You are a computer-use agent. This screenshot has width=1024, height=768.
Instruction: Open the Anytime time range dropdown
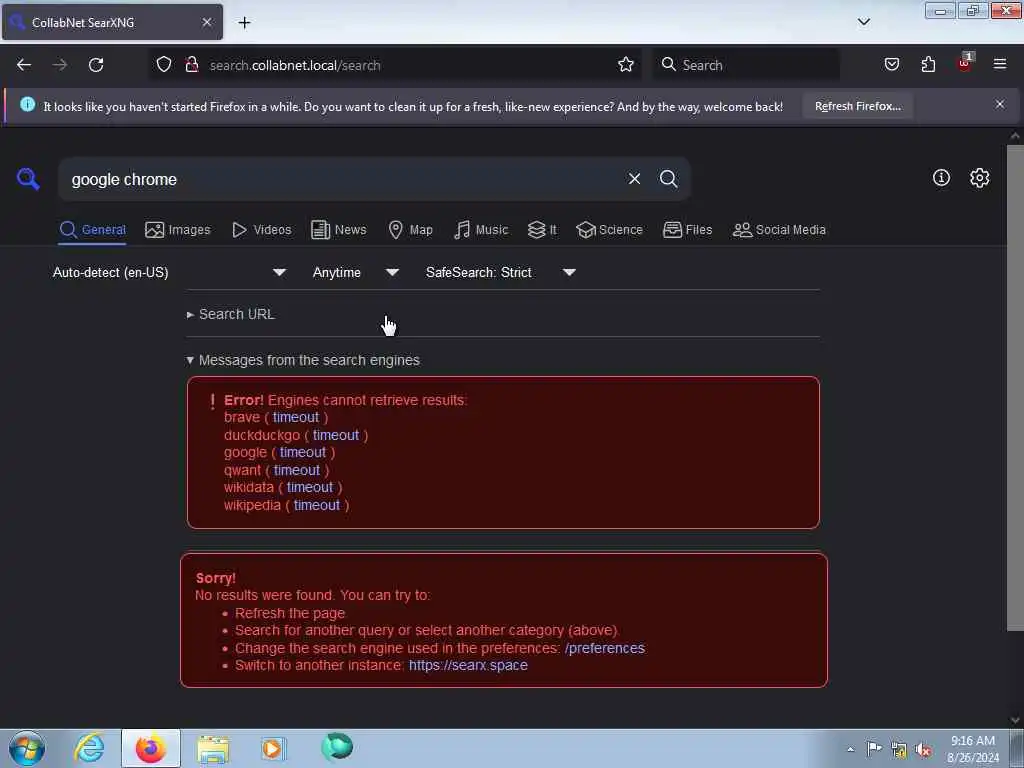(x=355, y=272)
